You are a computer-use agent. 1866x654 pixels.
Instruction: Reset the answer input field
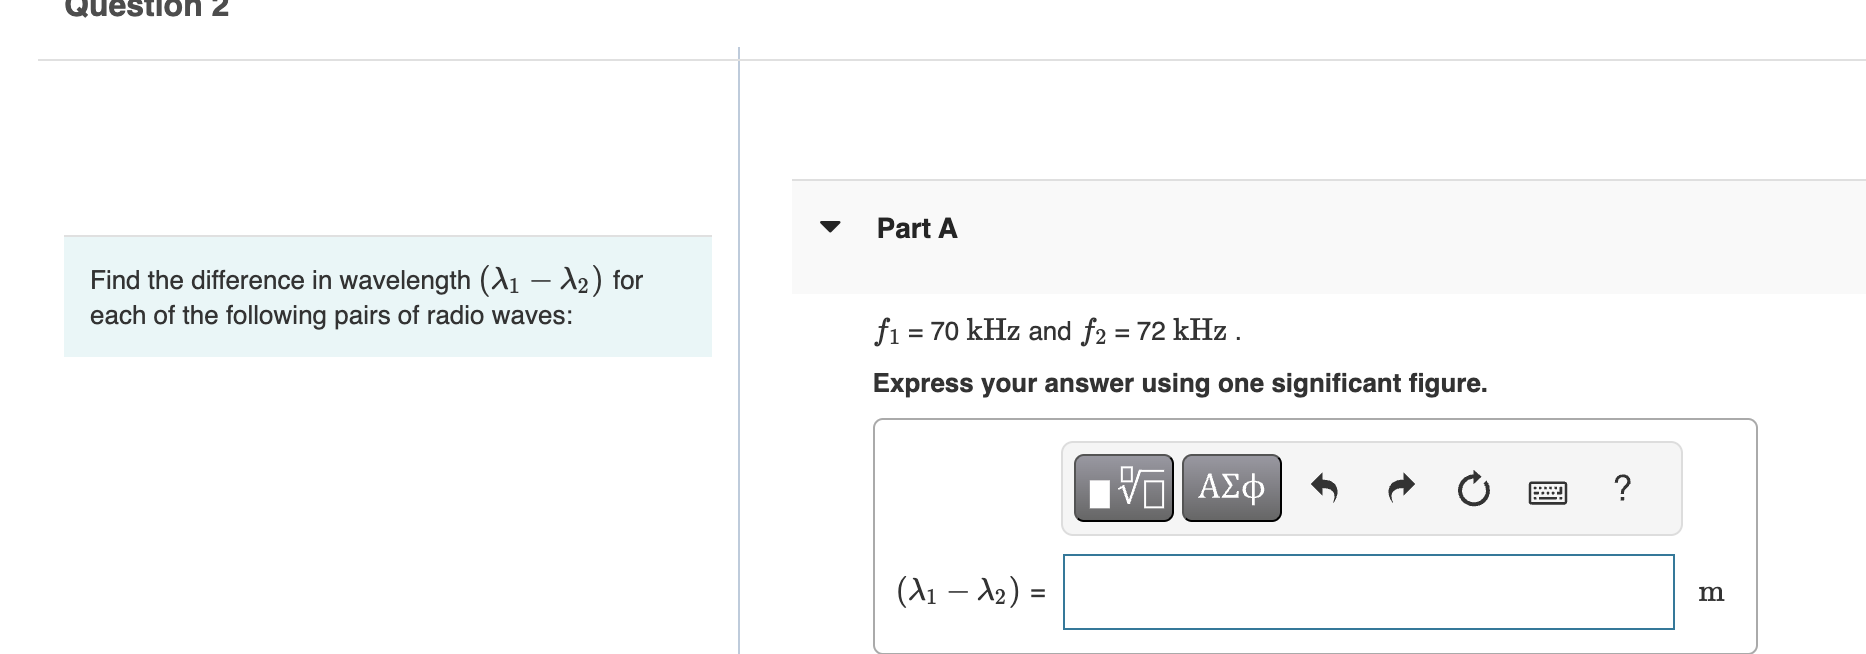point(1473,487)
